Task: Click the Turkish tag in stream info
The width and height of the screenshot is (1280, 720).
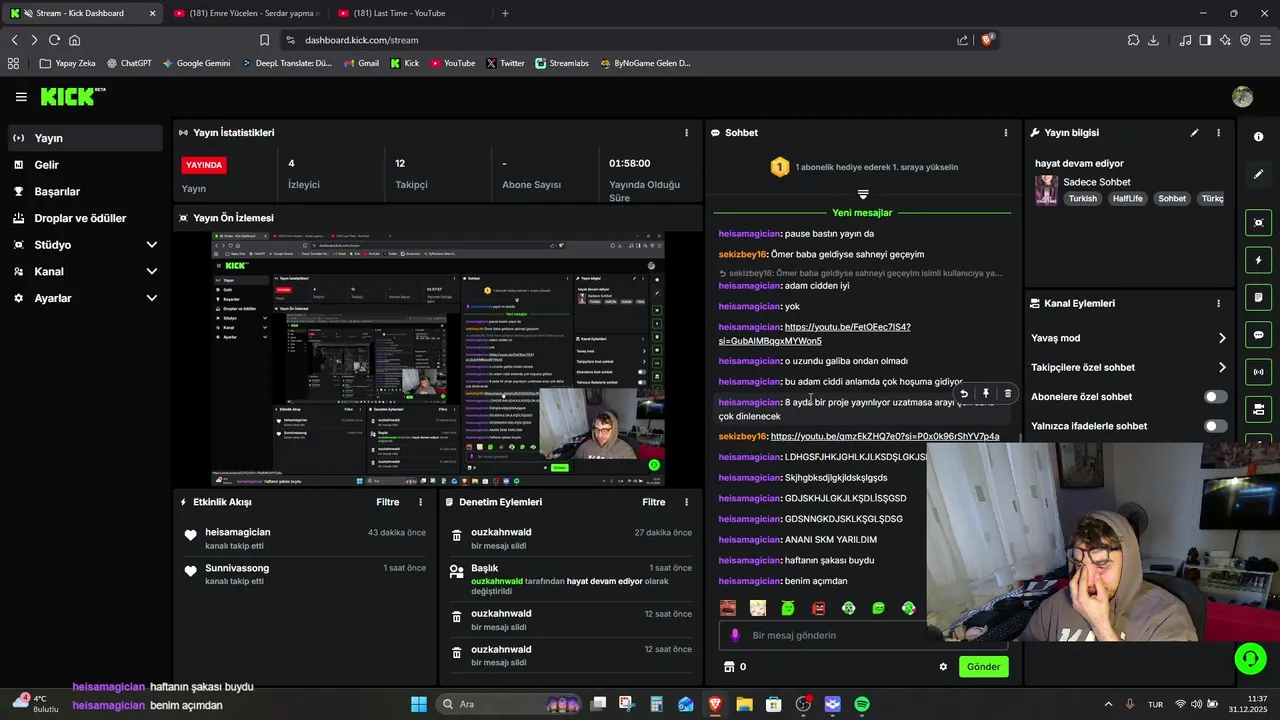Action: tap(1083, 198)
